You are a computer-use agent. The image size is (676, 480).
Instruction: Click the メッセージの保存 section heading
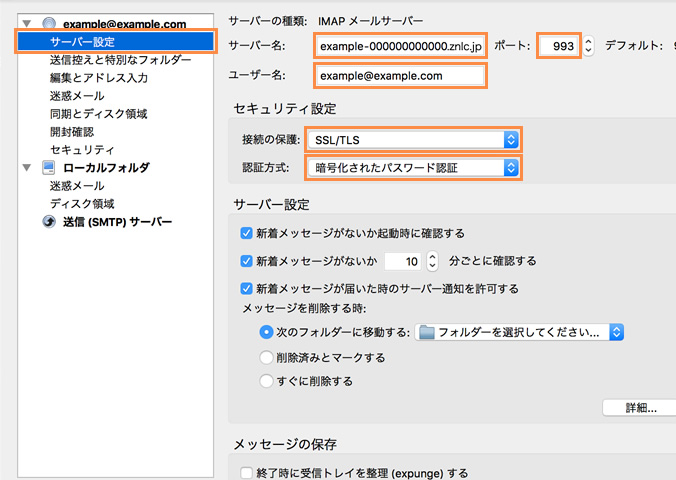click(285, 444)
